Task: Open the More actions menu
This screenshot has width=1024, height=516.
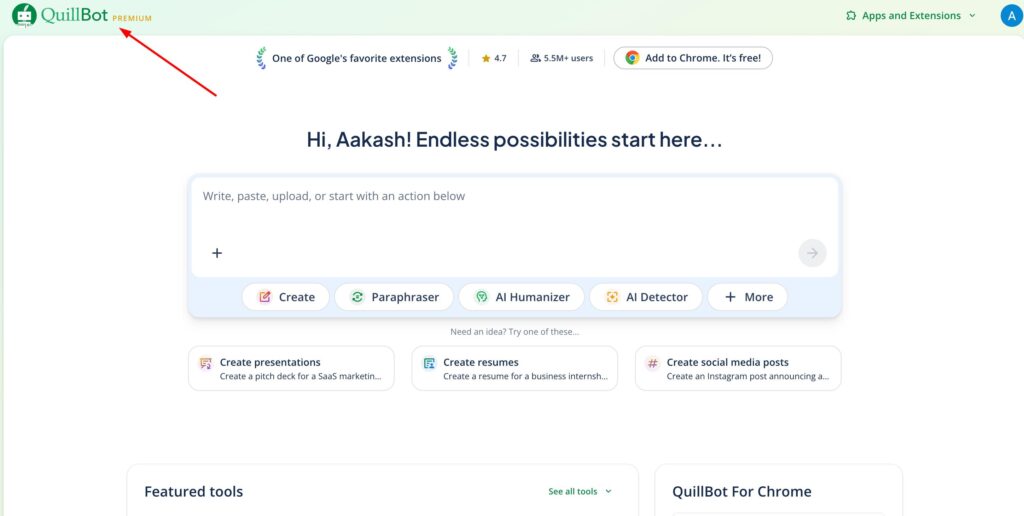Action: 747,297
